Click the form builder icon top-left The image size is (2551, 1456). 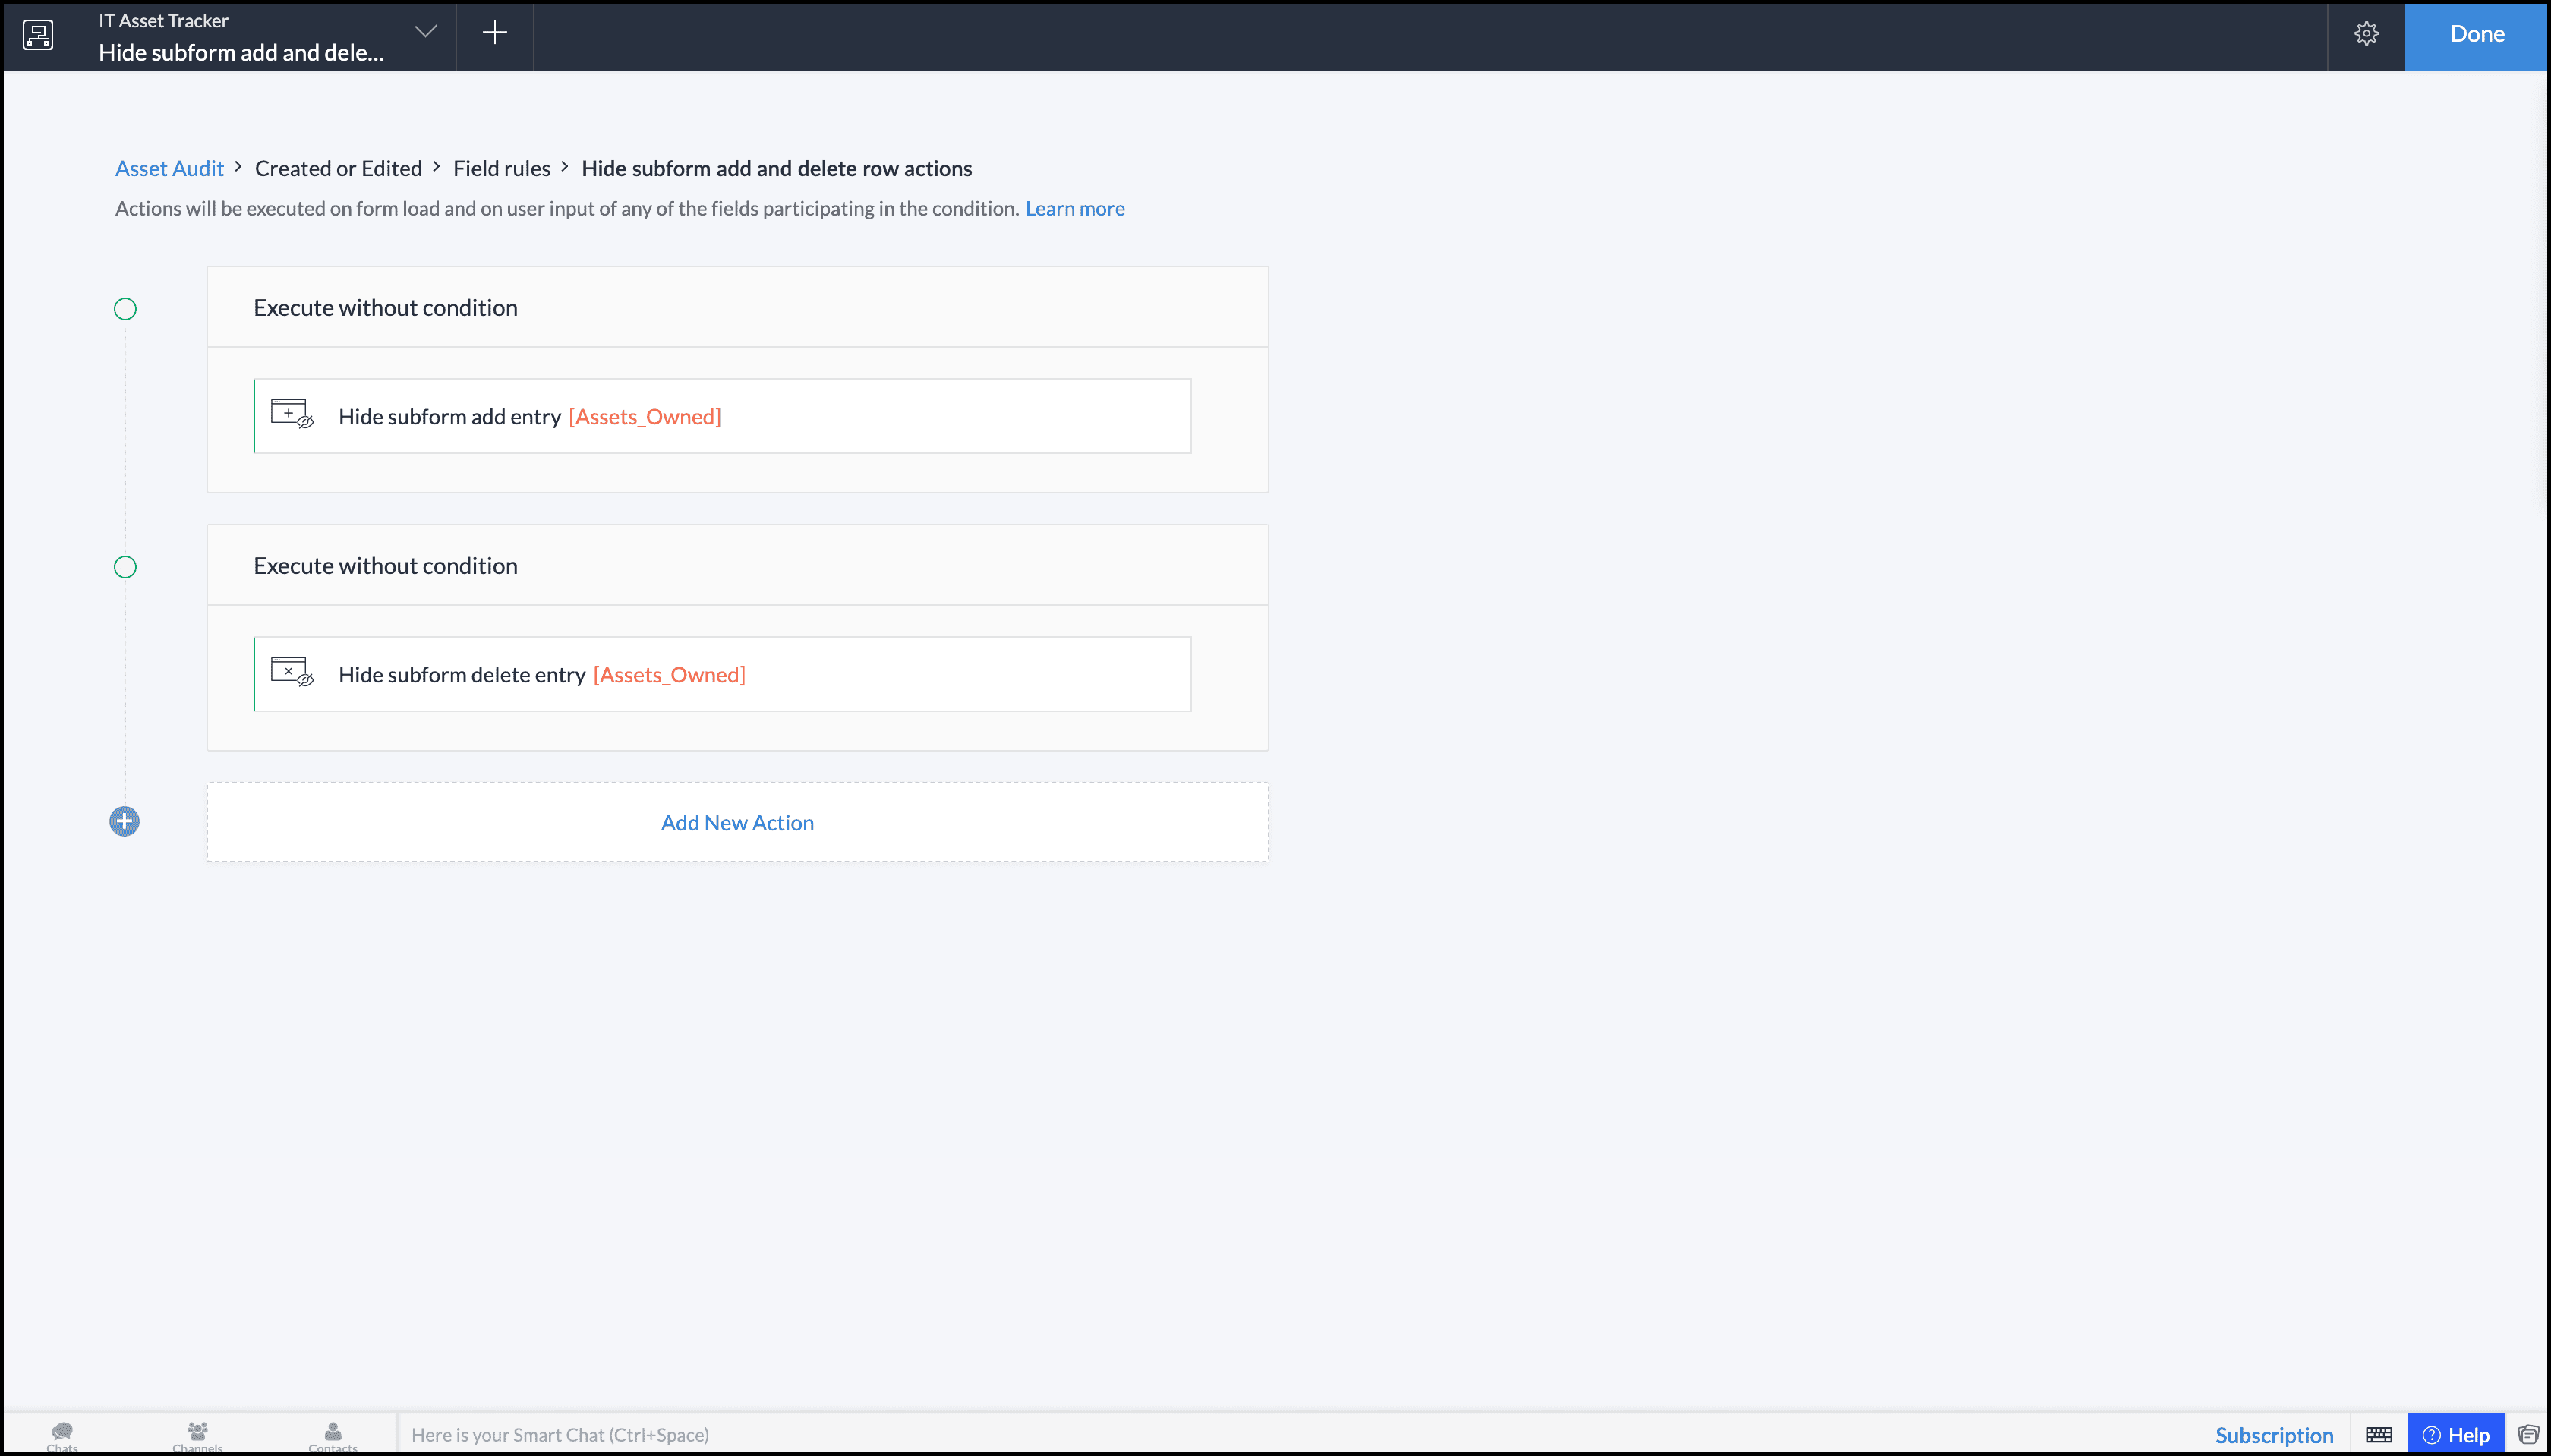pyautogui.click(x=38, y=35)
